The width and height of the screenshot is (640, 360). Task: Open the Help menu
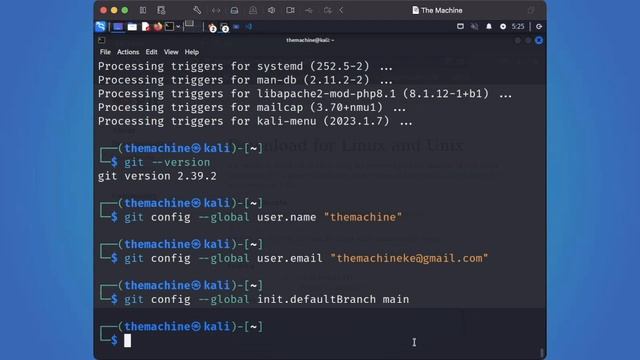click(x=191, y=52)
